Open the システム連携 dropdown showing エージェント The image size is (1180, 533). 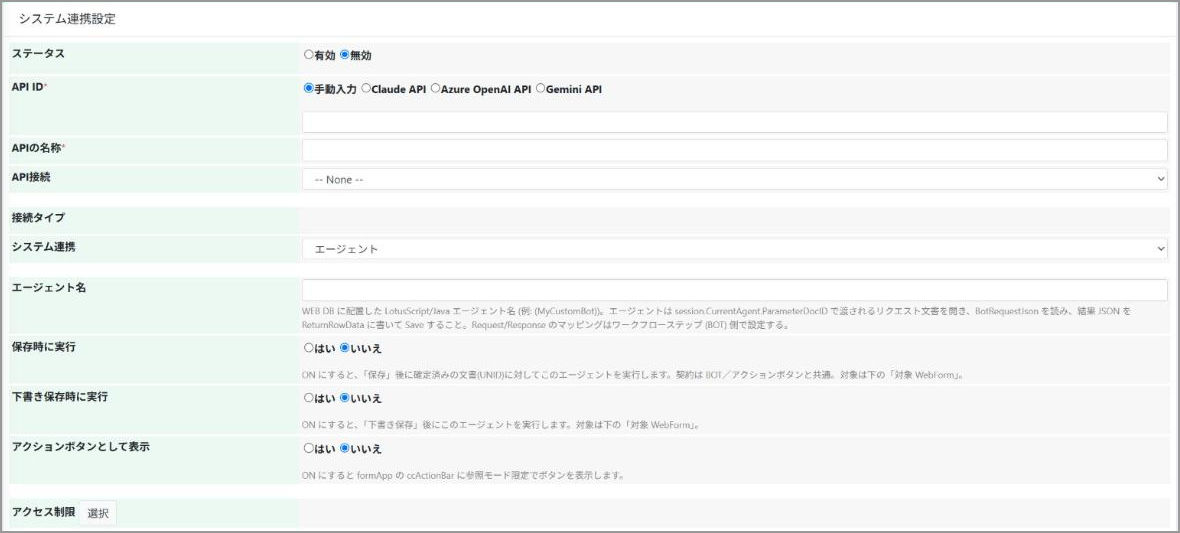coord(734,248)
